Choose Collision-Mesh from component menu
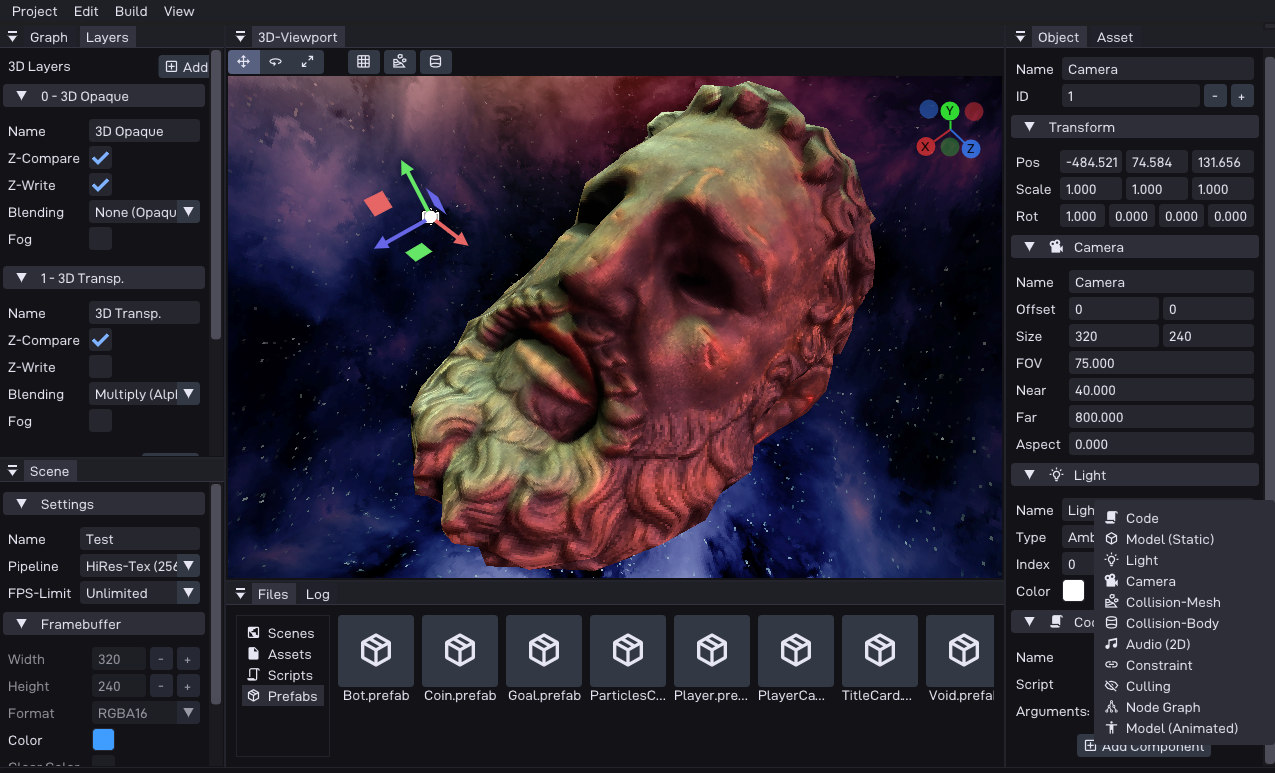The height and width of the screenshot is (773, 1275). [1172, 602]
